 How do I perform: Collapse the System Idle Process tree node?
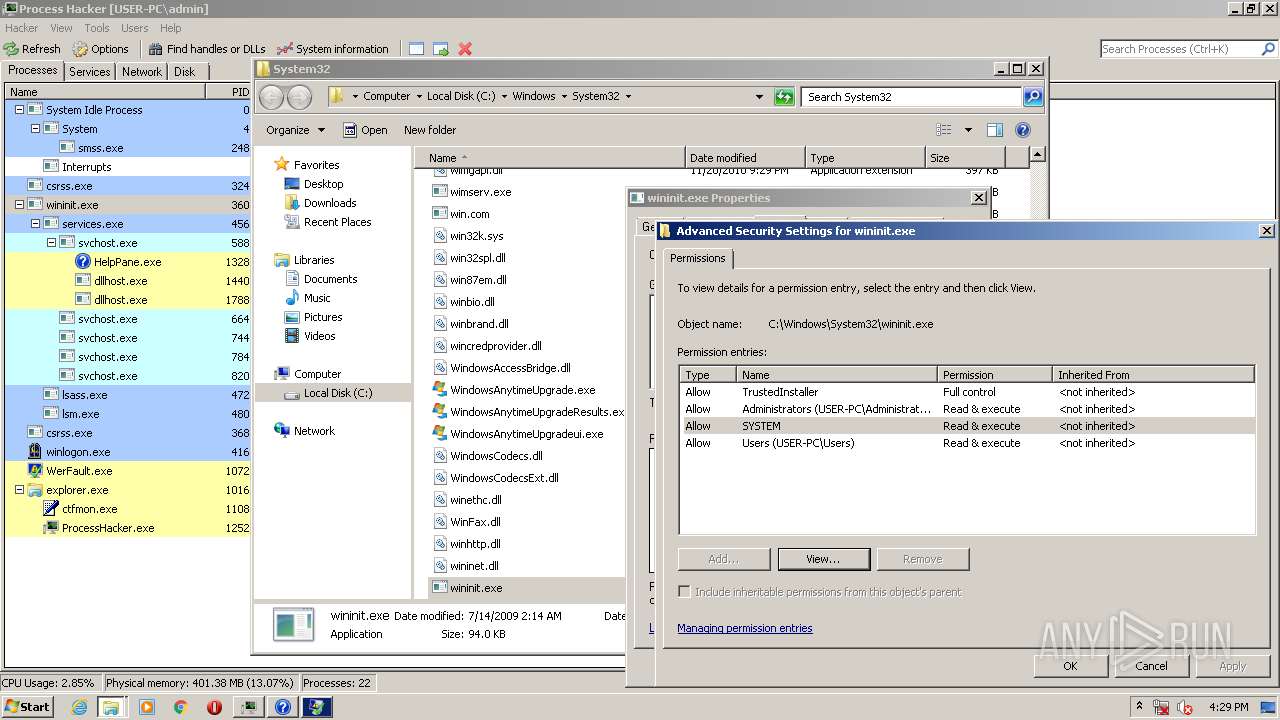19,110
